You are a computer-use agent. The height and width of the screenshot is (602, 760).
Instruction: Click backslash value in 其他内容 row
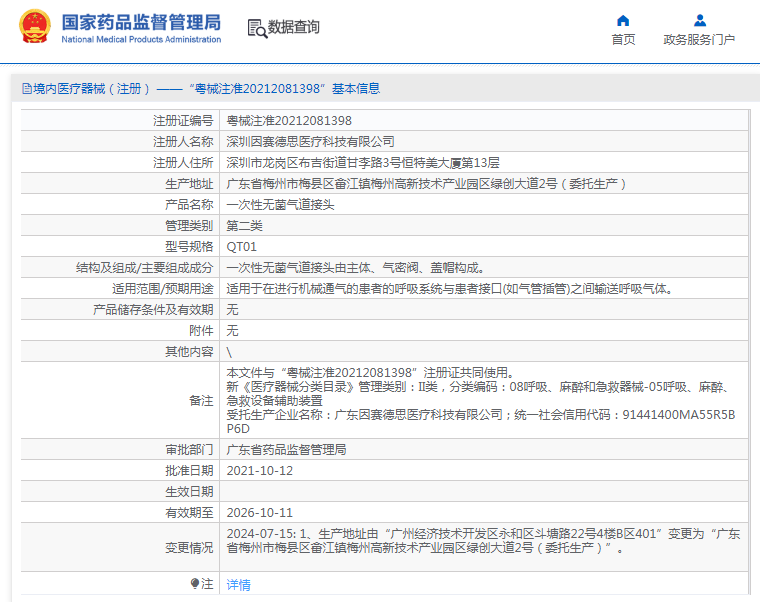point(229,352)
